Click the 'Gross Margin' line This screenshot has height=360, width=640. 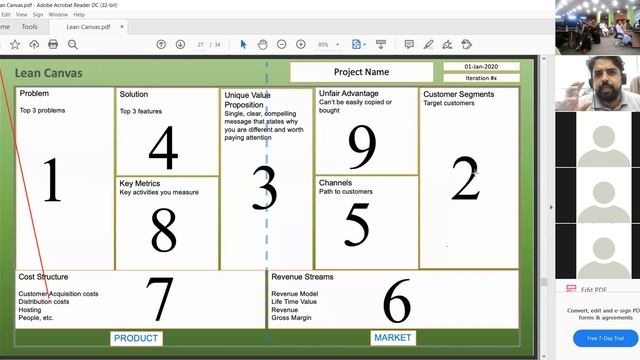[x=291, y=318]
